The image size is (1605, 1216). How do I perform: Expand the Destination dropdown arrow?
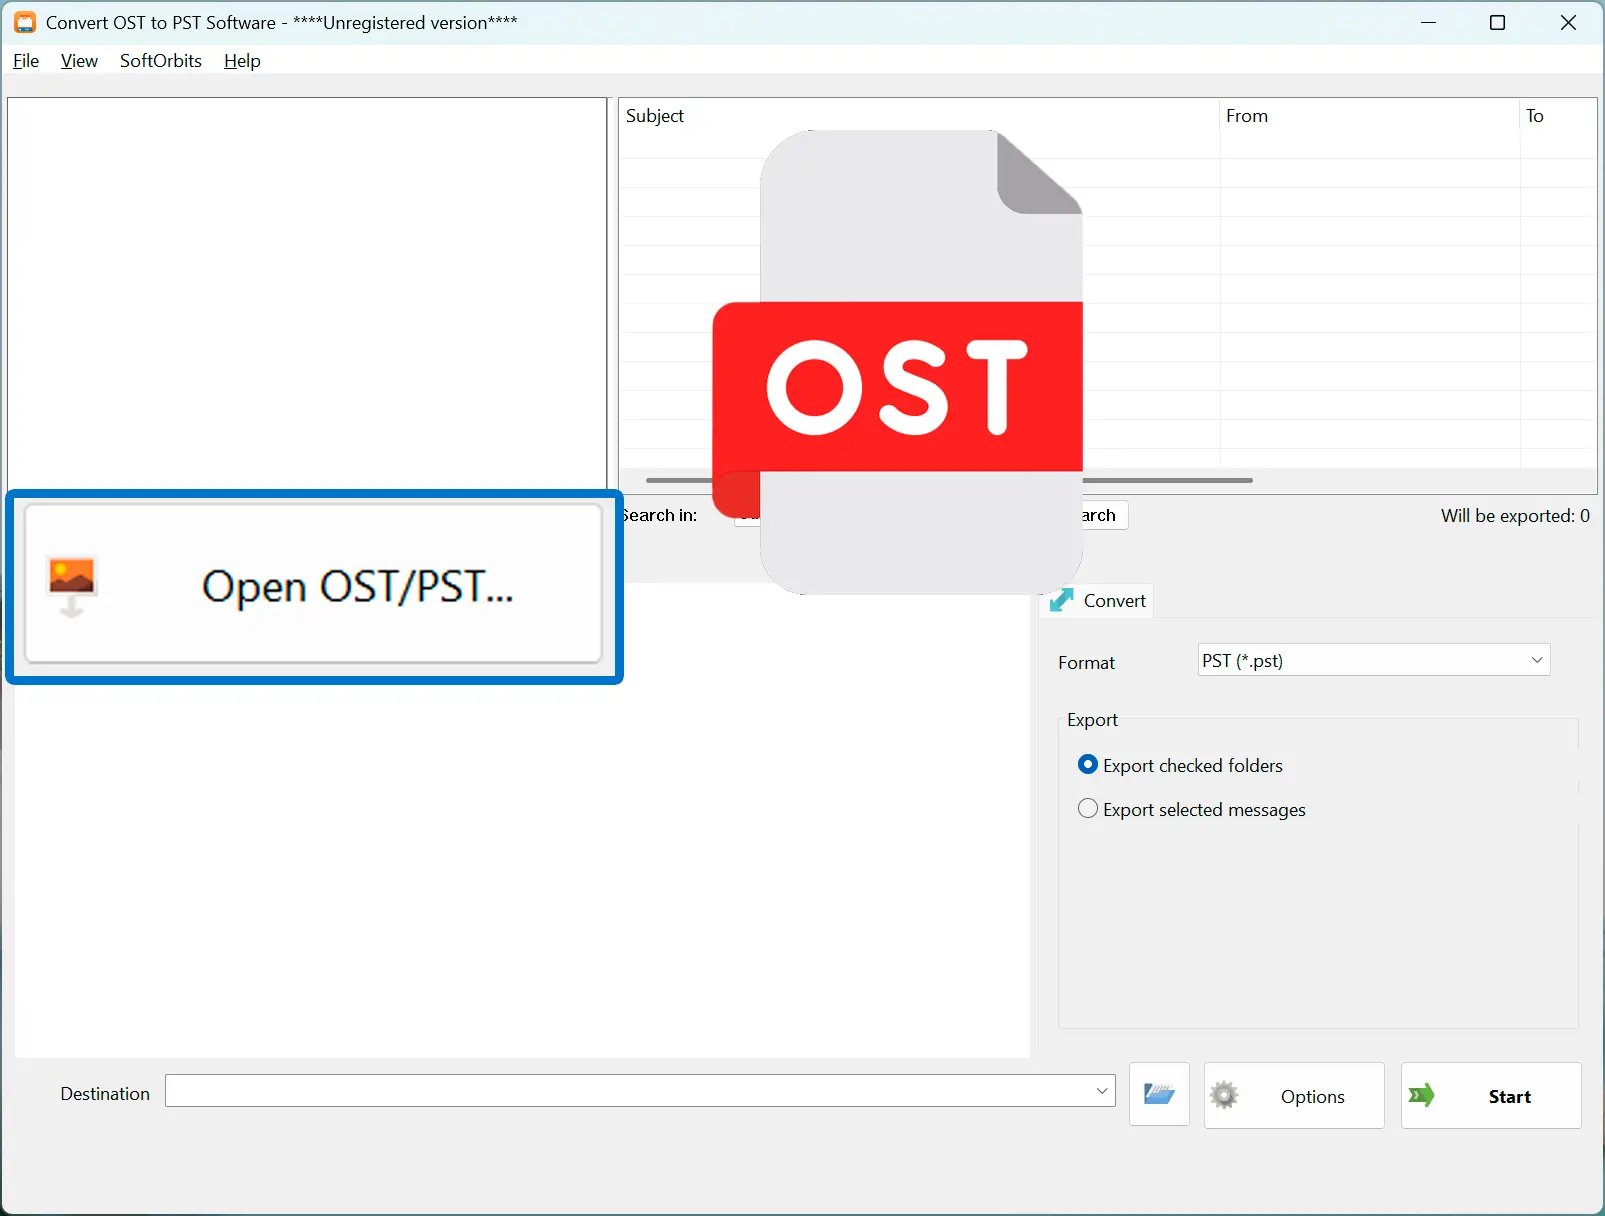coord(1102,1091)
